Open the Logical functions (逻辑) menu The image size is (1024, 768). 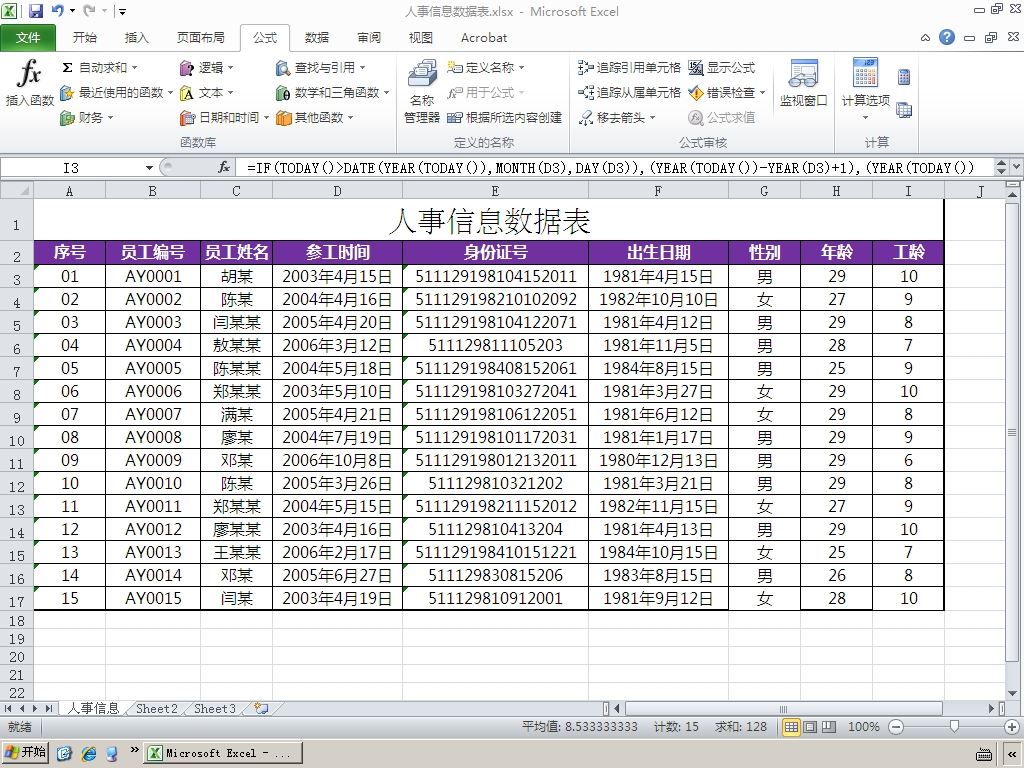(x=206, y=67)
